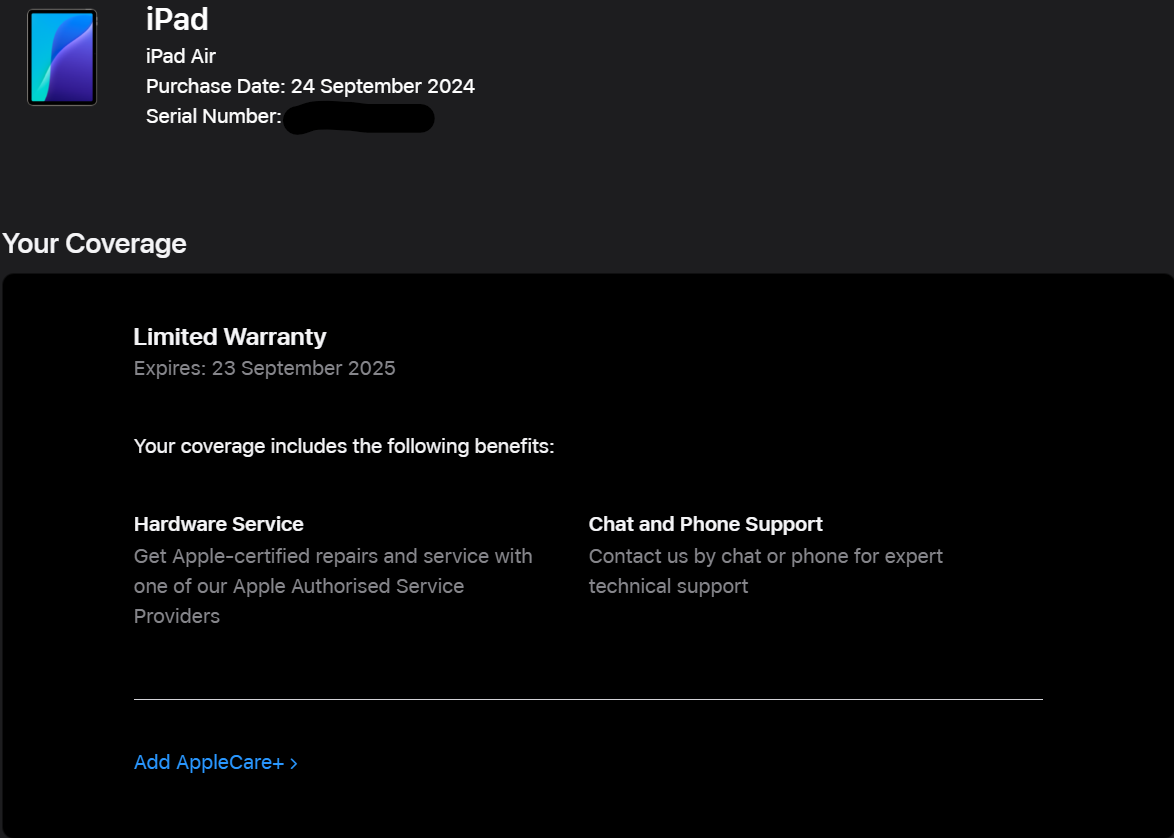Open the Add AppleCare+ link
The image size is (1174, 838).
[x=216, y=762]
